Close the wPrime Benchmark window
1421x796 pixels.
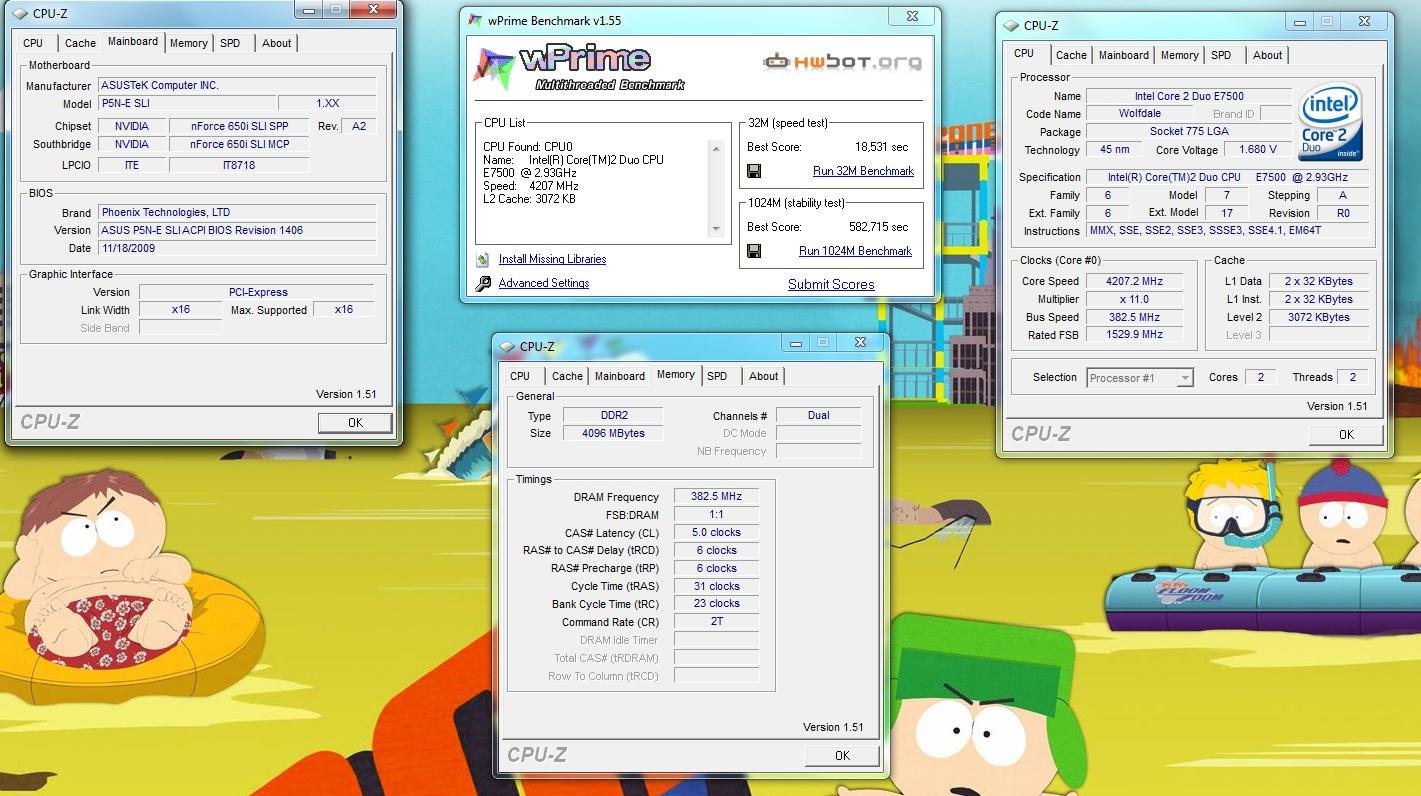click(912, 16)
